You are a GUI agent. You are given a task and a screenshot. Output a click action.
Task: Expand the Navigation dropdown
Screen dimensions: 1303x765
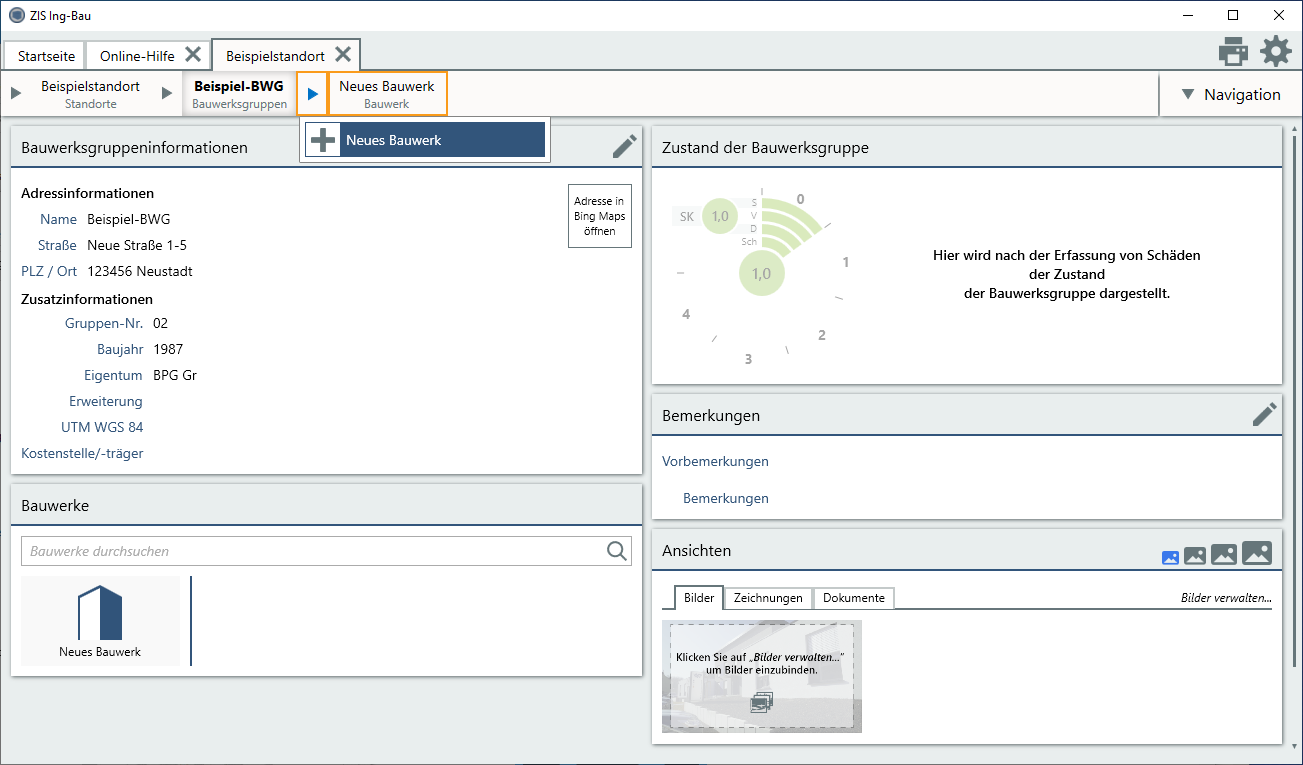(x=1230, y=95)
